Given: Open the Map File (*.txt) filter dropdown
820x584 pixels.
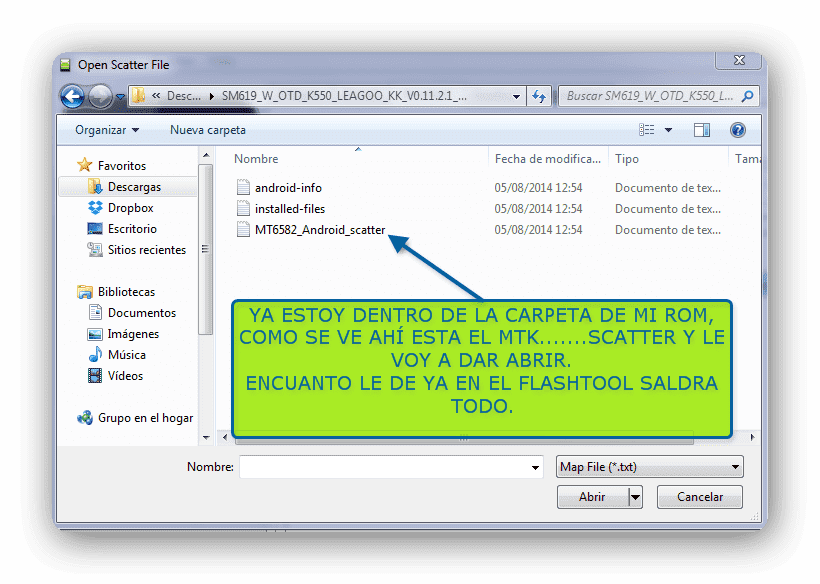Looking at the screenshot, I should pyautogui.click(x=650, y=467).
